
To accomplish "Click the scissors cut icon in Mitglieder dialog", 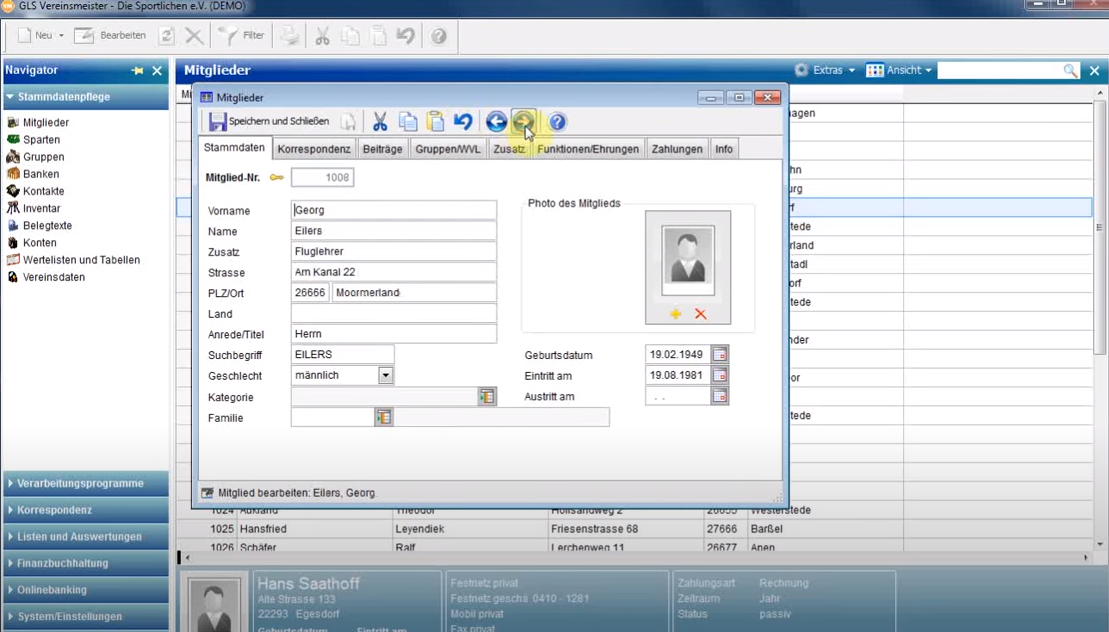I will (381, 122).
